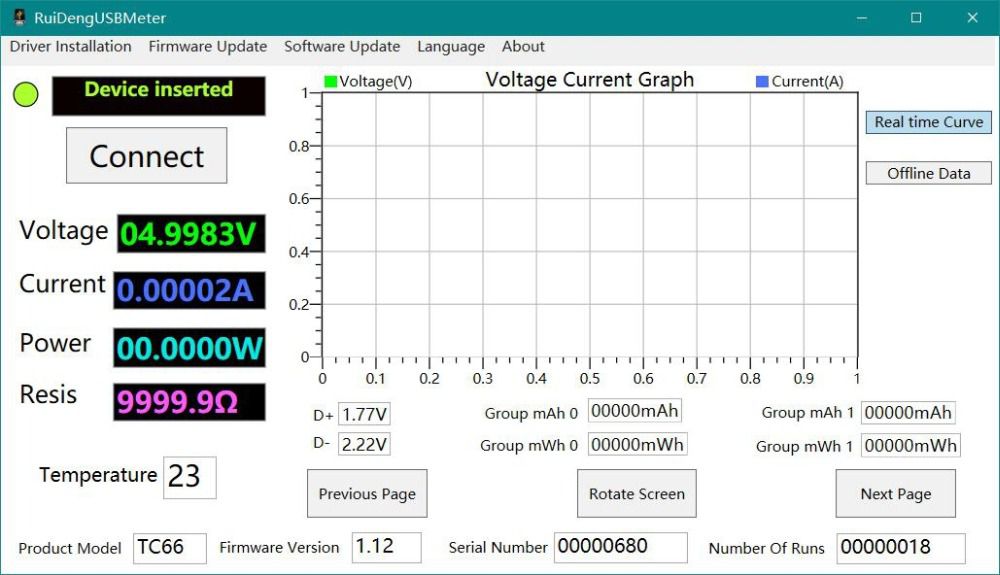1000x575 pixels.
Task: Select the Number Of Runs field
Action: (900, 547)
